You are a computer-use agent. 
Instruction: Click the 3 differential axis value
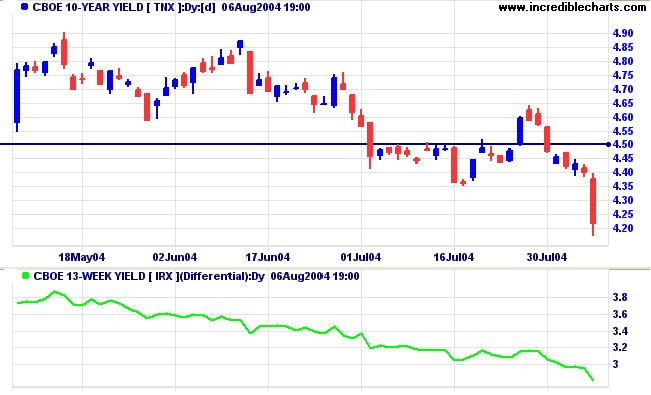tap(616, 364)
